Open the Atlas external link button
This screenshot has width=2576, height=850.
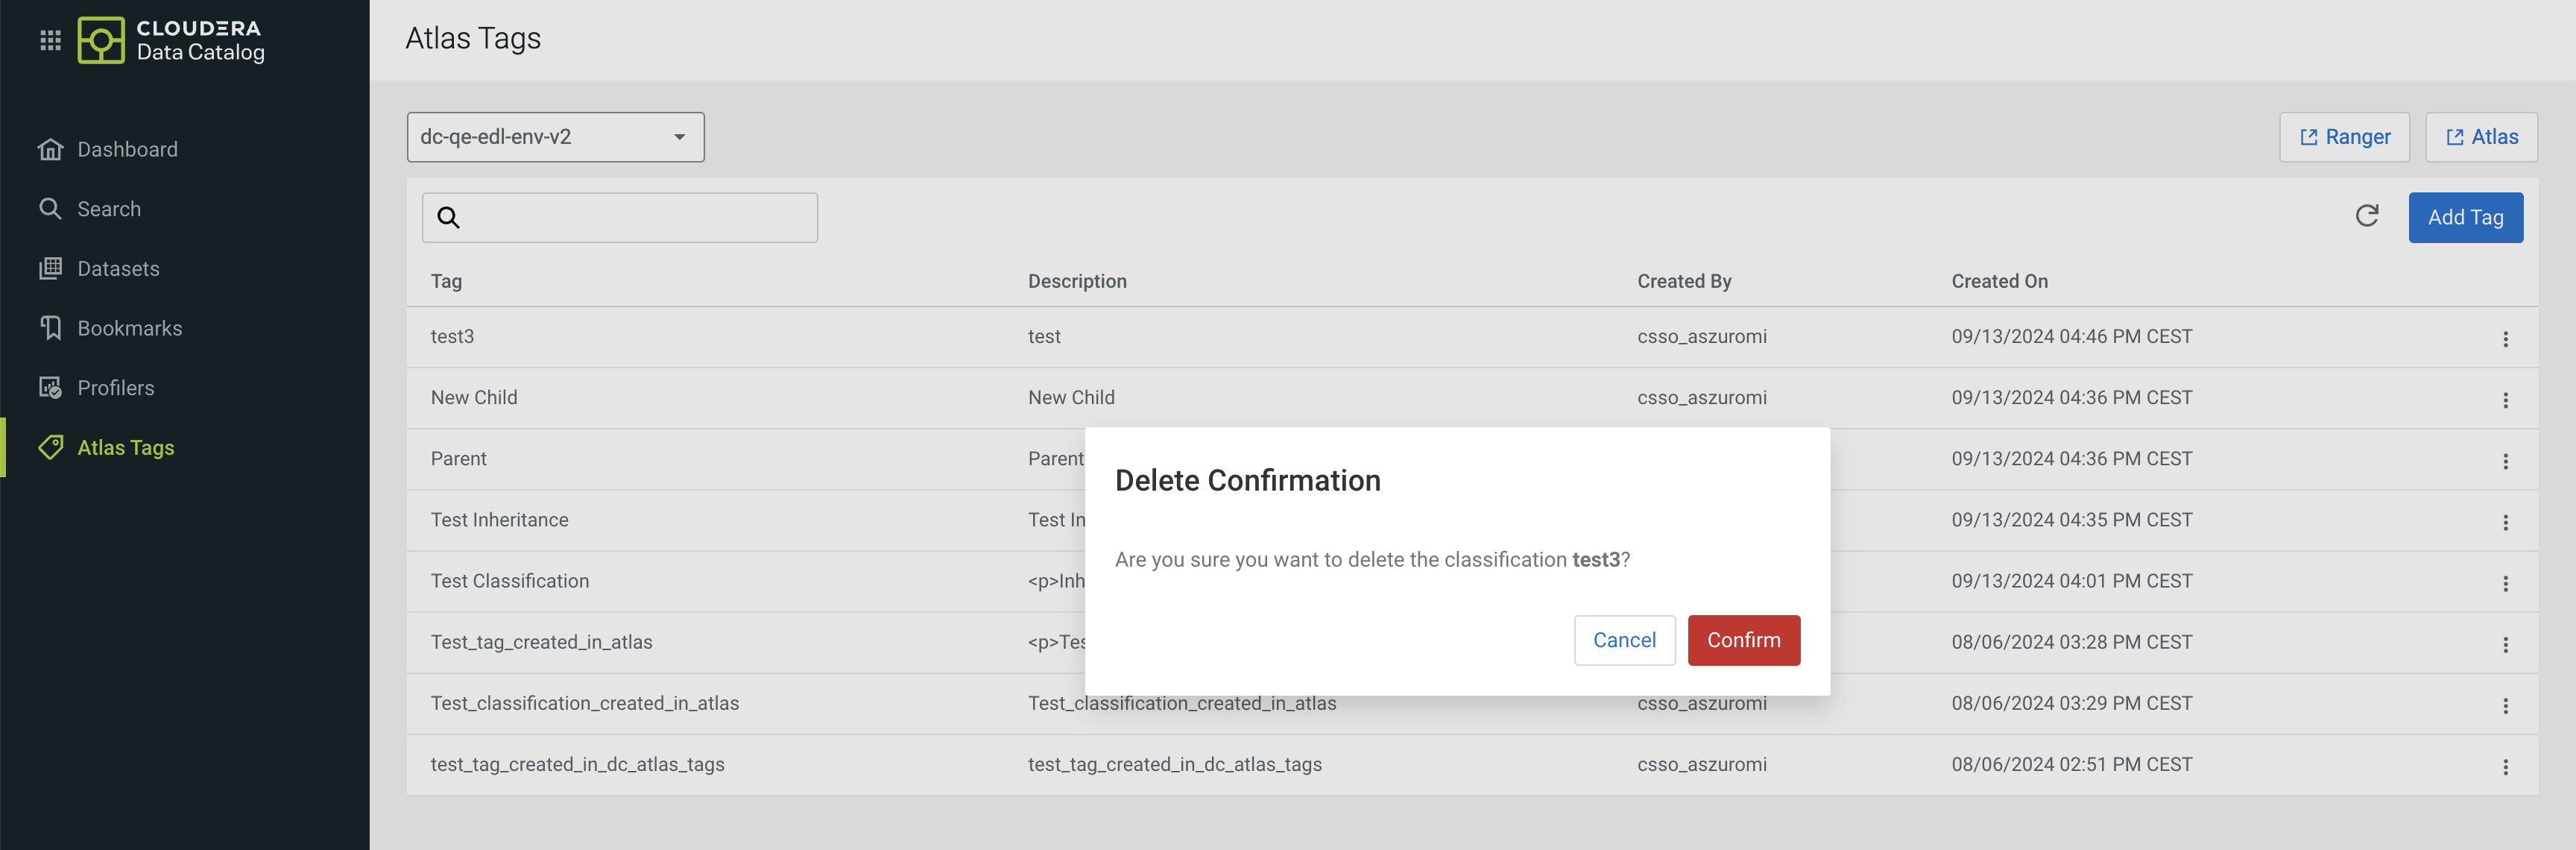pos(2481,137)
